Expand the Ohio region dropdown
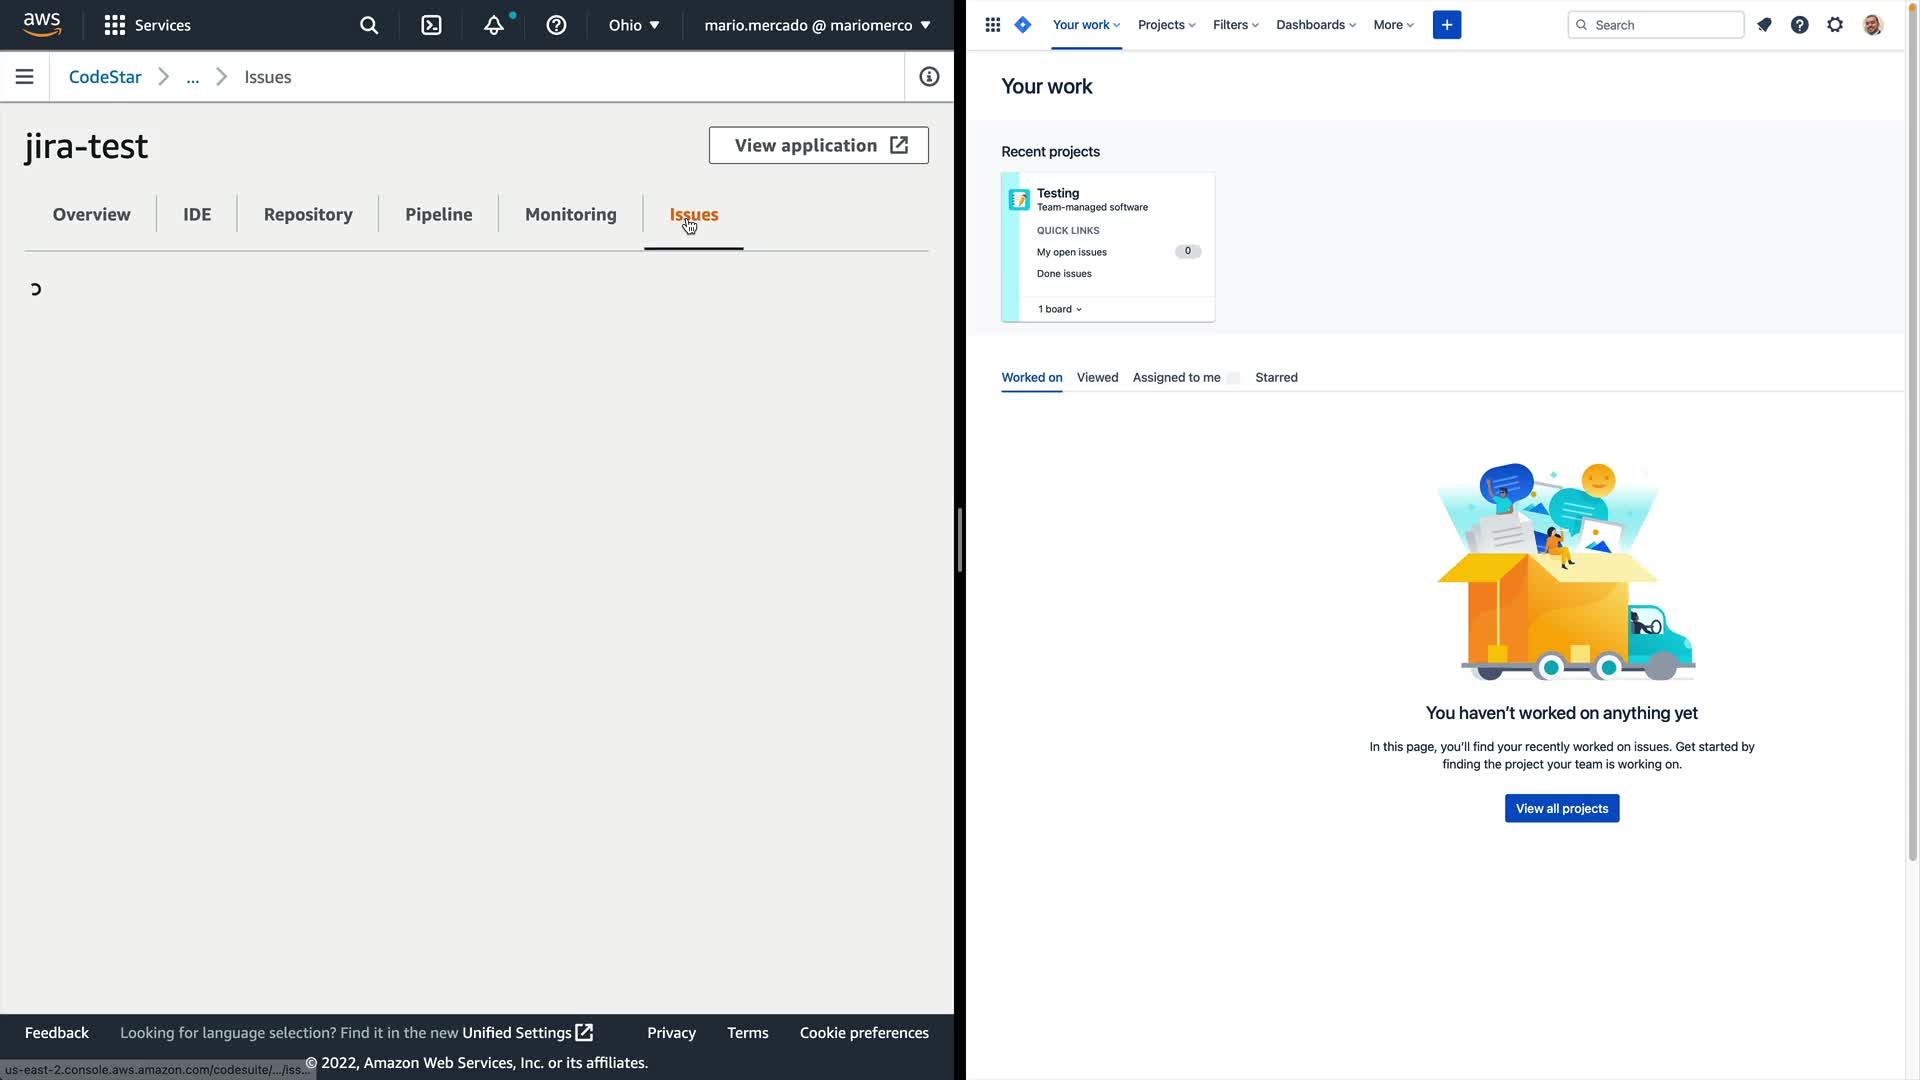 [x=634, y=25]
